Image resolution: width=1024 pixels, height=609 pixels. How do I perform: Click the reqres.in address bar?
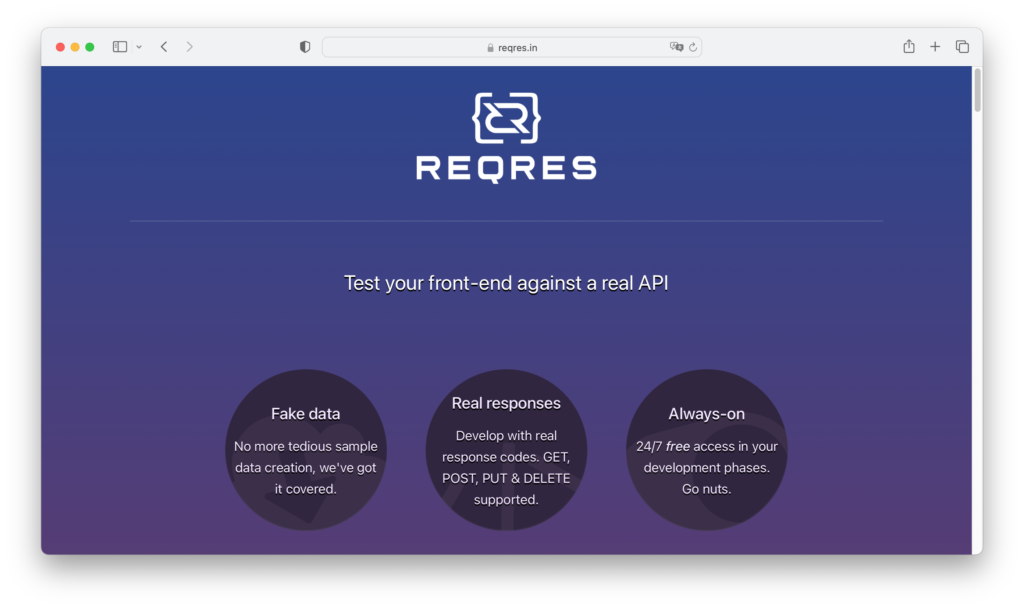(x=512, y=47)
